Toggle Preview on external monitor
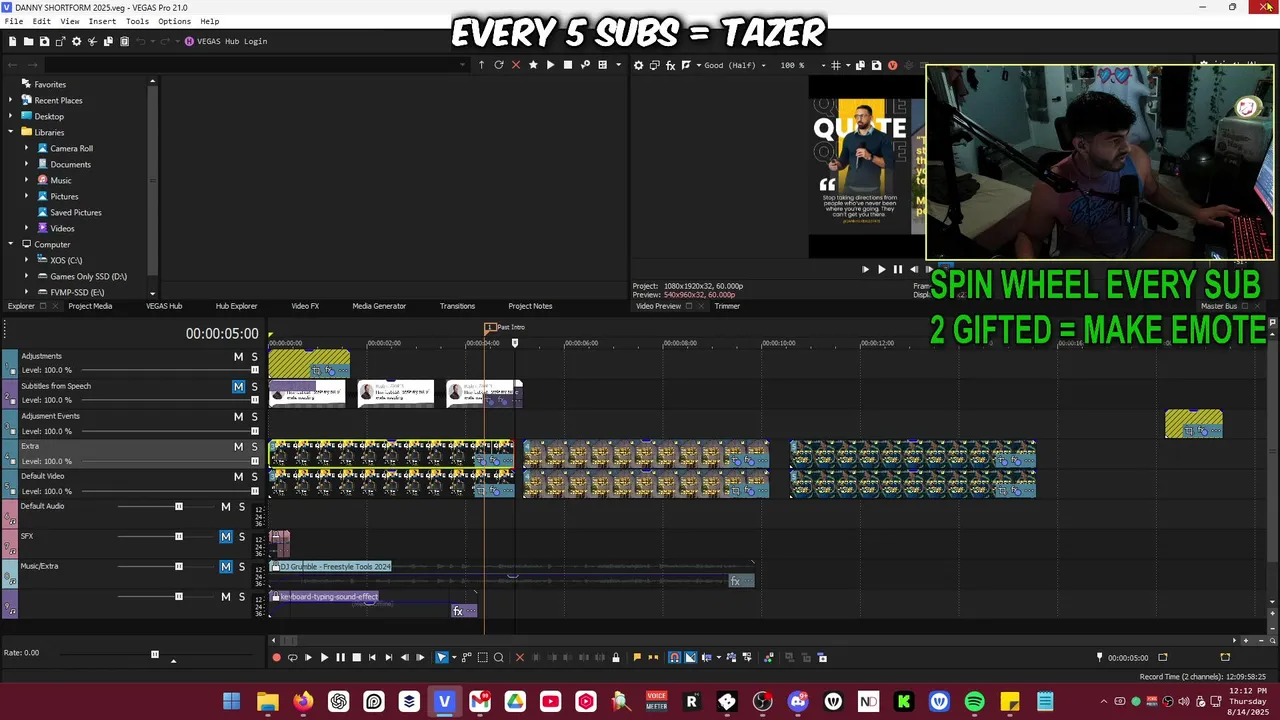The height and width of the screenshot is (720, 1280). [x=655, y=65]
